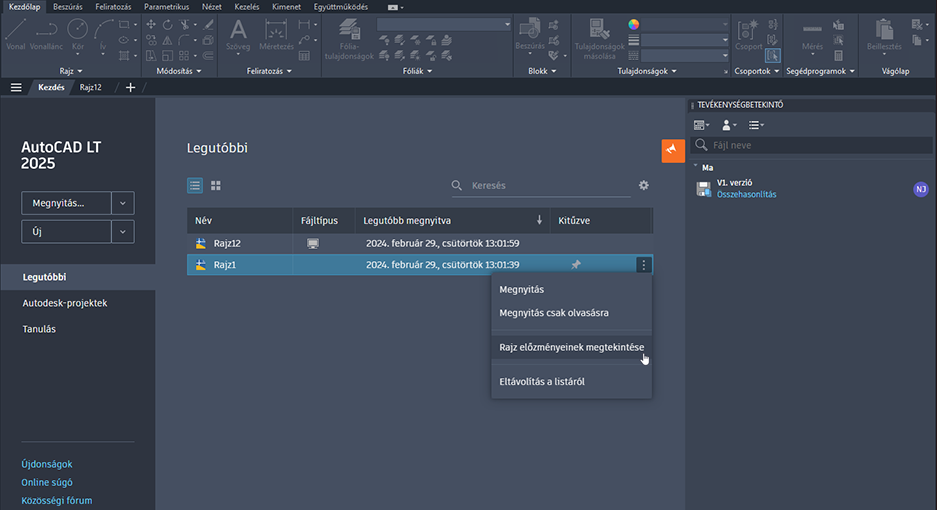Open the user filter dropdown in Tevékenységbetekintő
The height and width of the screenshot is (510, 937).
click(x=729, y=125)
